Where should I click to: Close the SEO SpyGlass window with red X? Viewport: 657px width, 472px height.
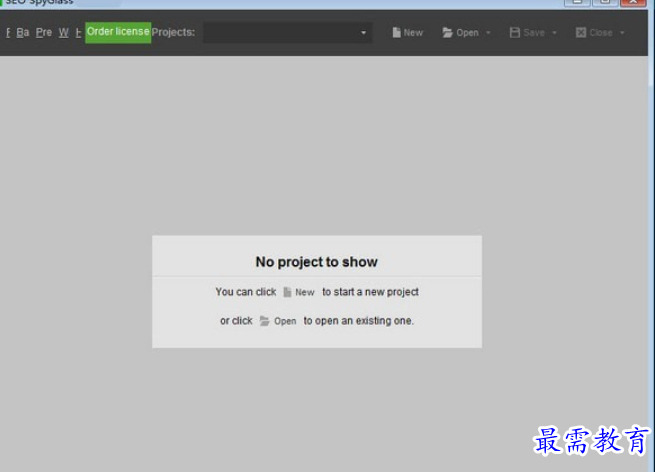pyautogui.click(x=633, y=2)
